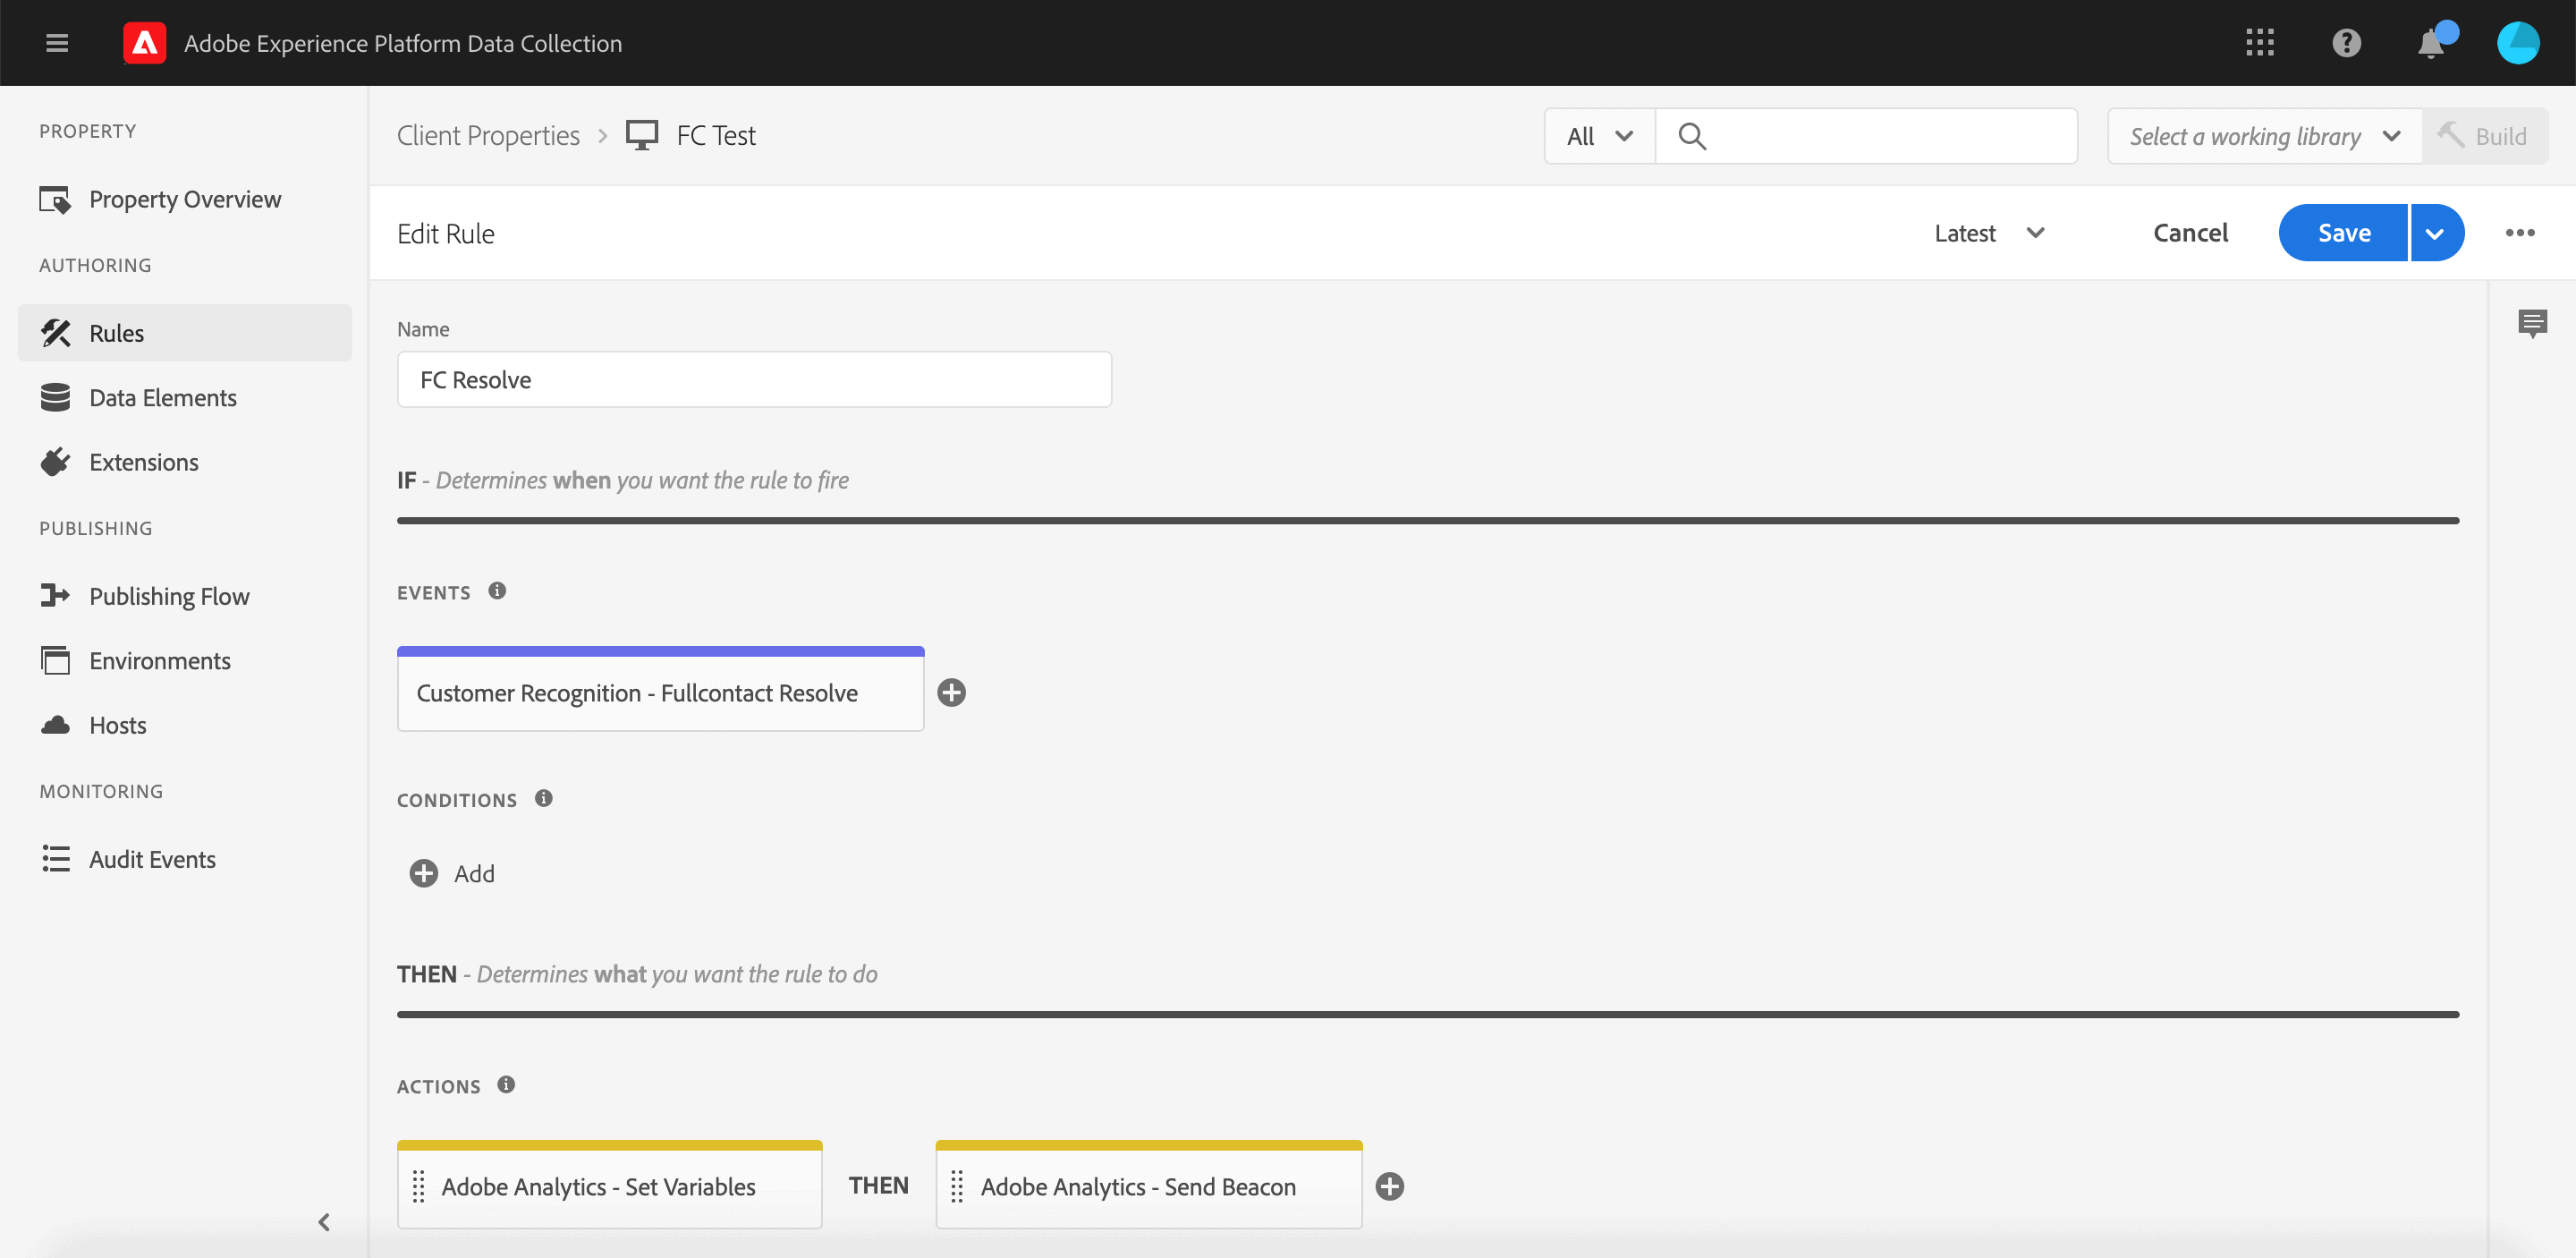2576x1258 pixels.
Task: Collapse the left sidebar panel
Action: tap(324, 1222)
